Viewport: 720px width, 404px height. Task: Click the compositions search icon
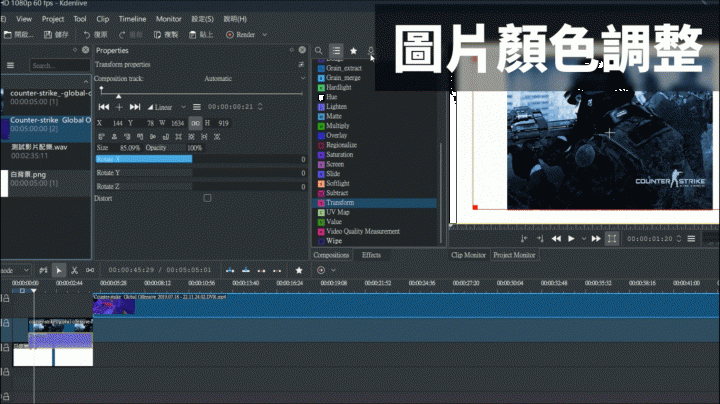[318, 50]
